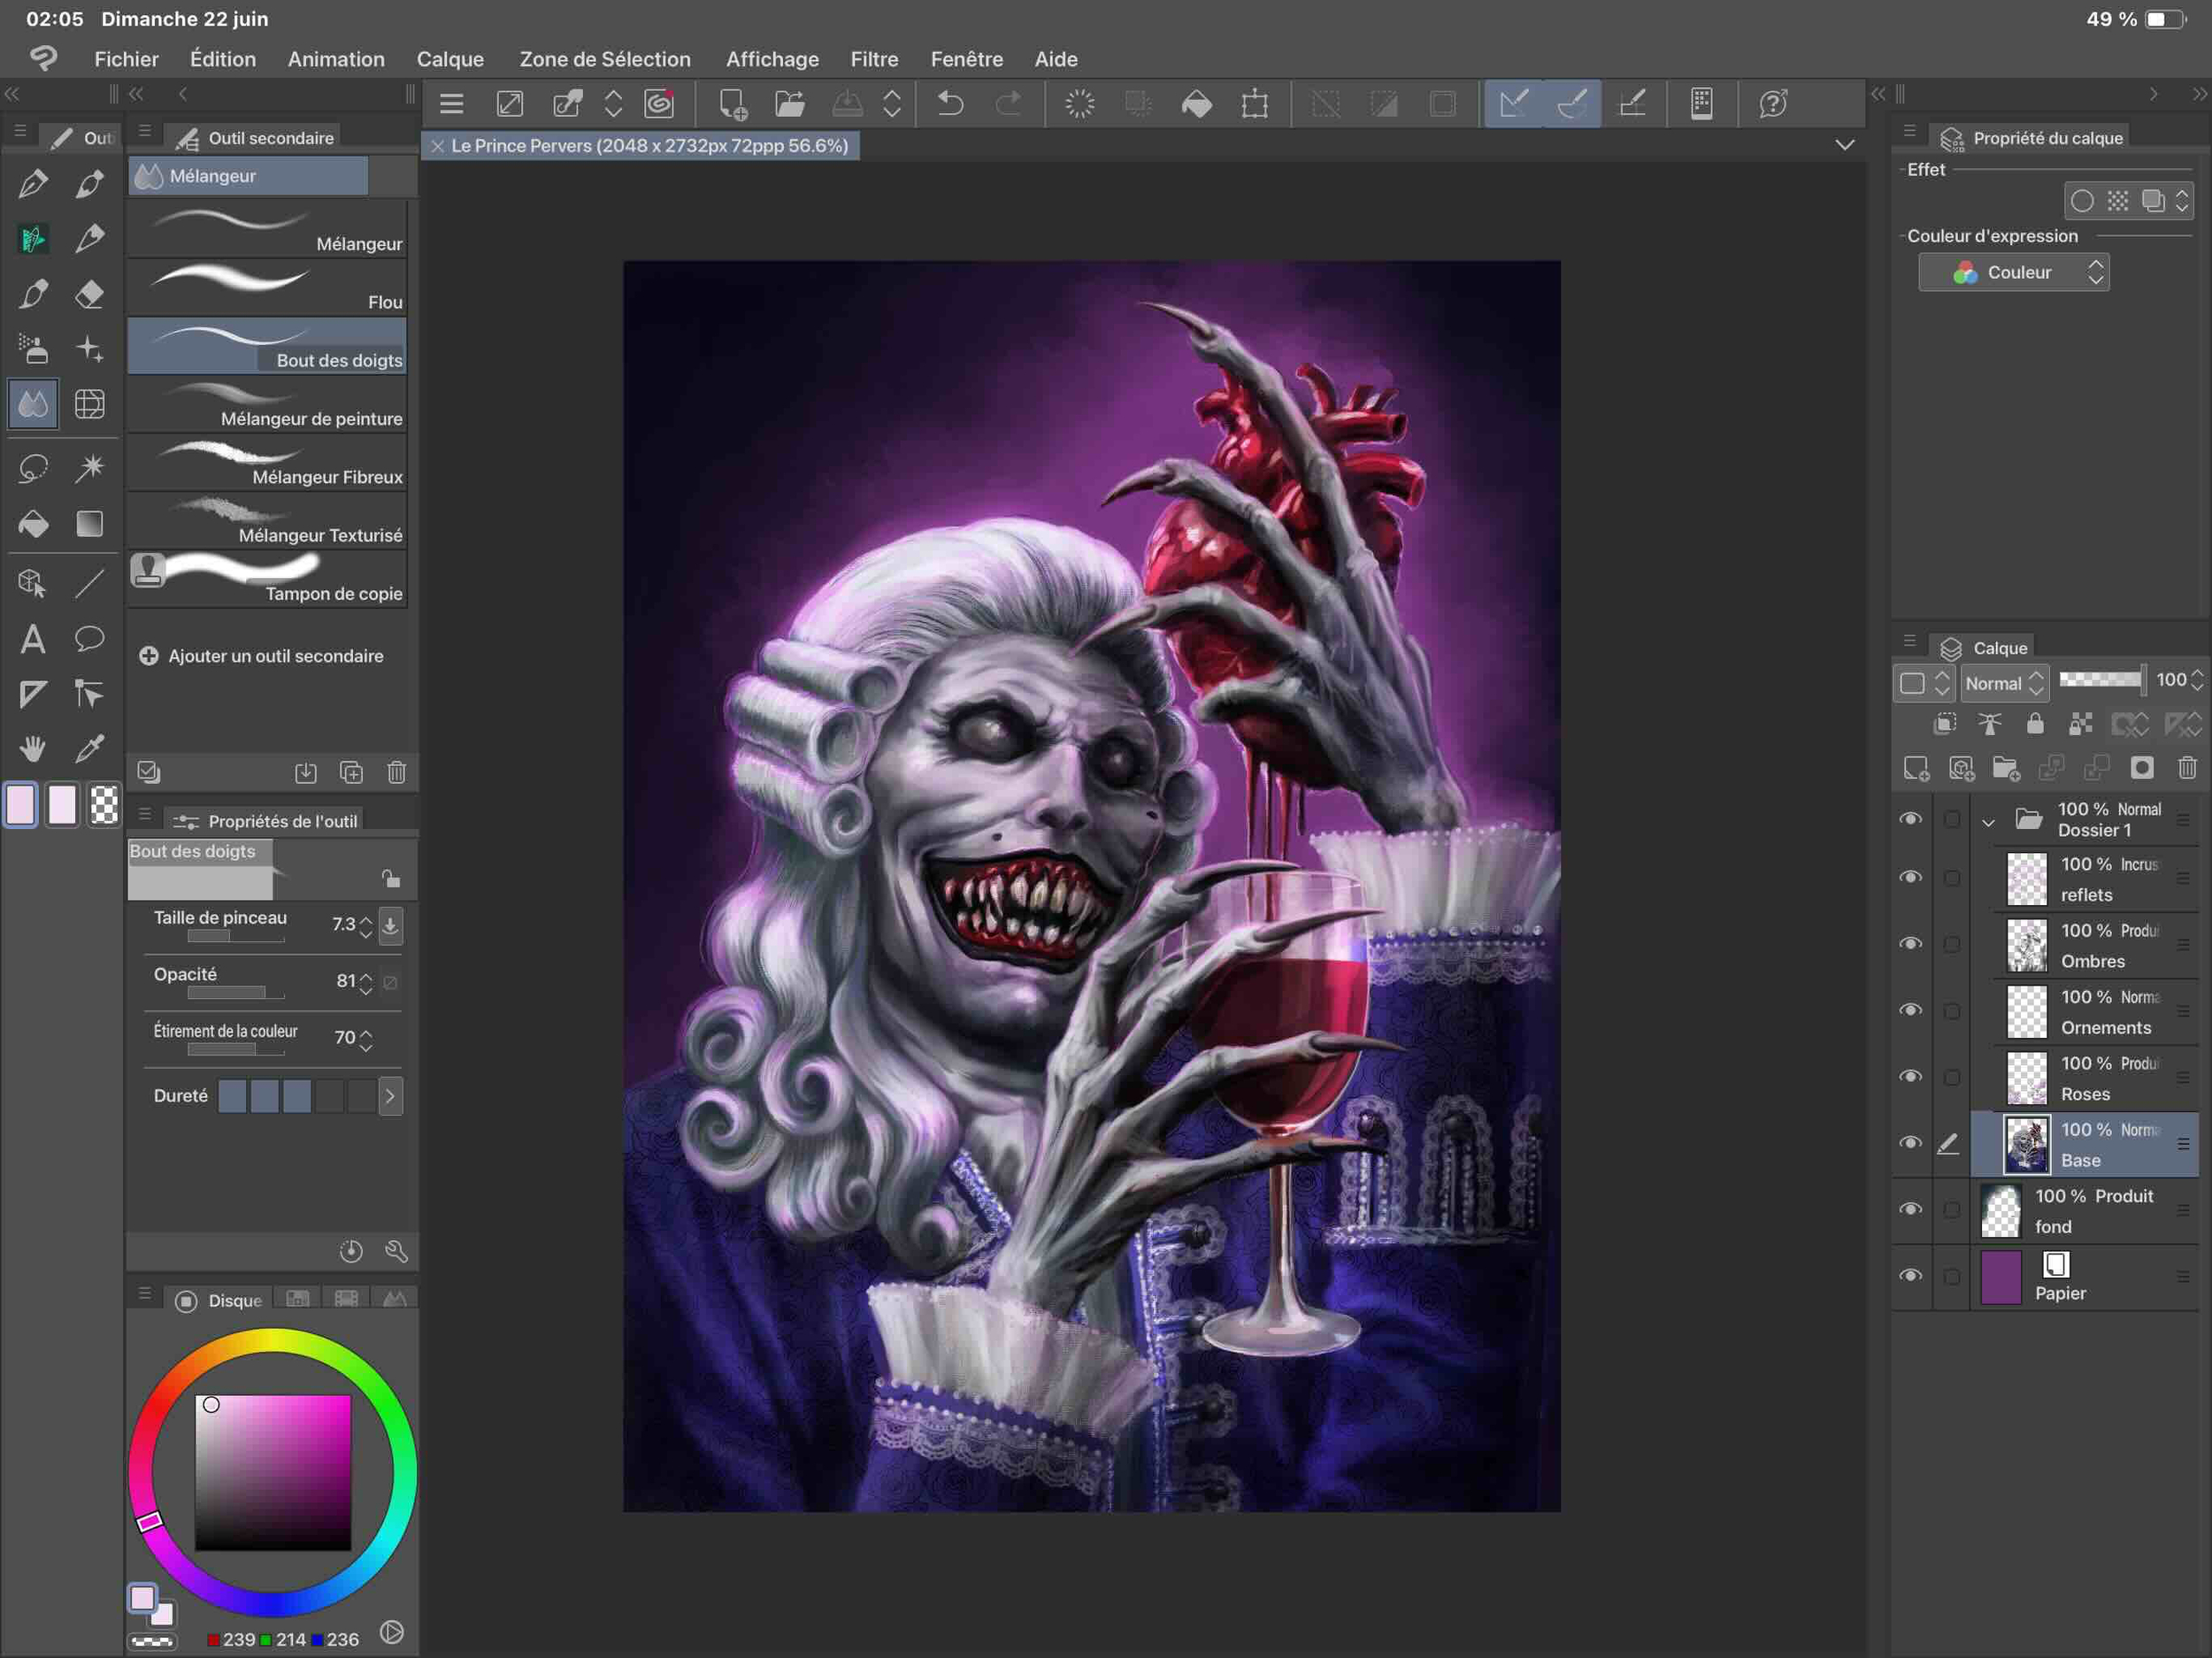Open the Couleur expression color dropdown

tap(2013, 272)
